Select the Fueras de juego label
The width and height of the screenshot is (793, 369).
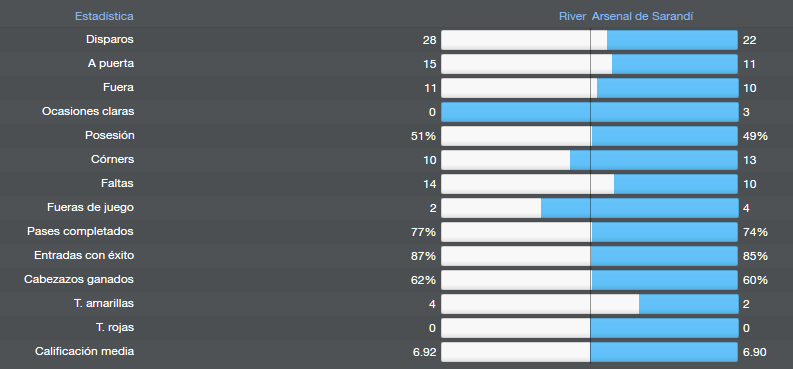91,208
